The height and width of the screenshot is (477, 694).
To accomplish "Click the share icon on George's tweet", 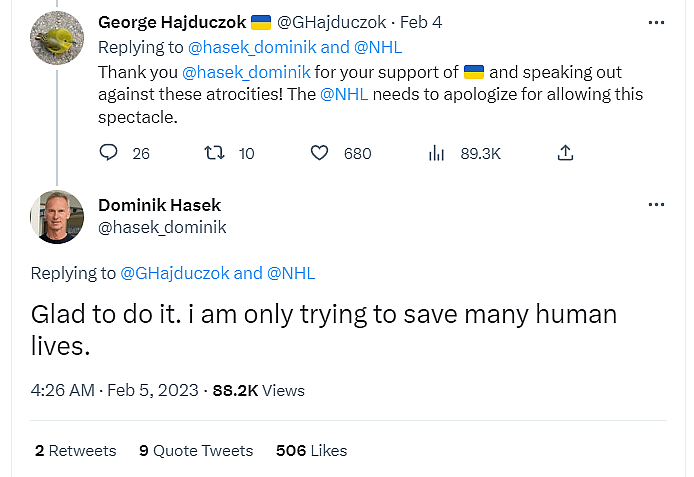I will click(x=565, y=153).
